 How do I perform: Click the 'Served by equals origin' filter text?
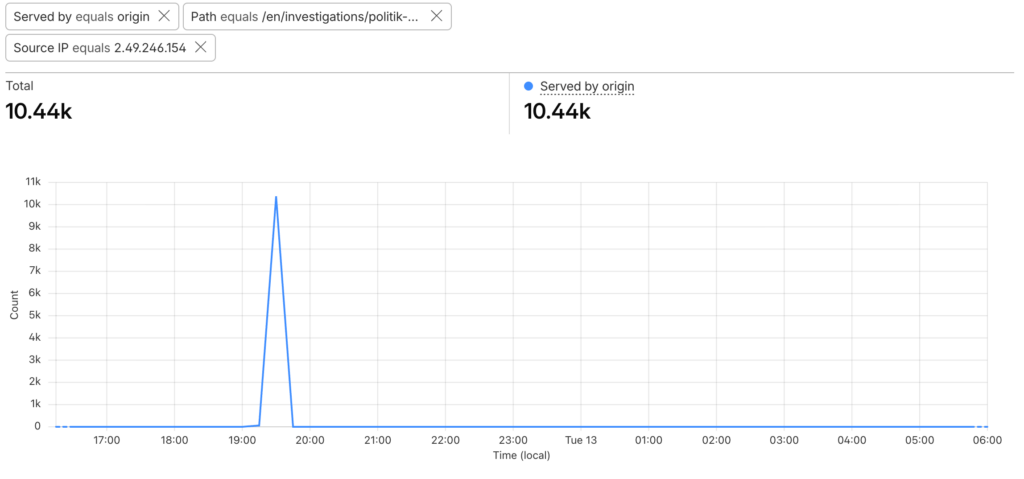coord(81,17)
